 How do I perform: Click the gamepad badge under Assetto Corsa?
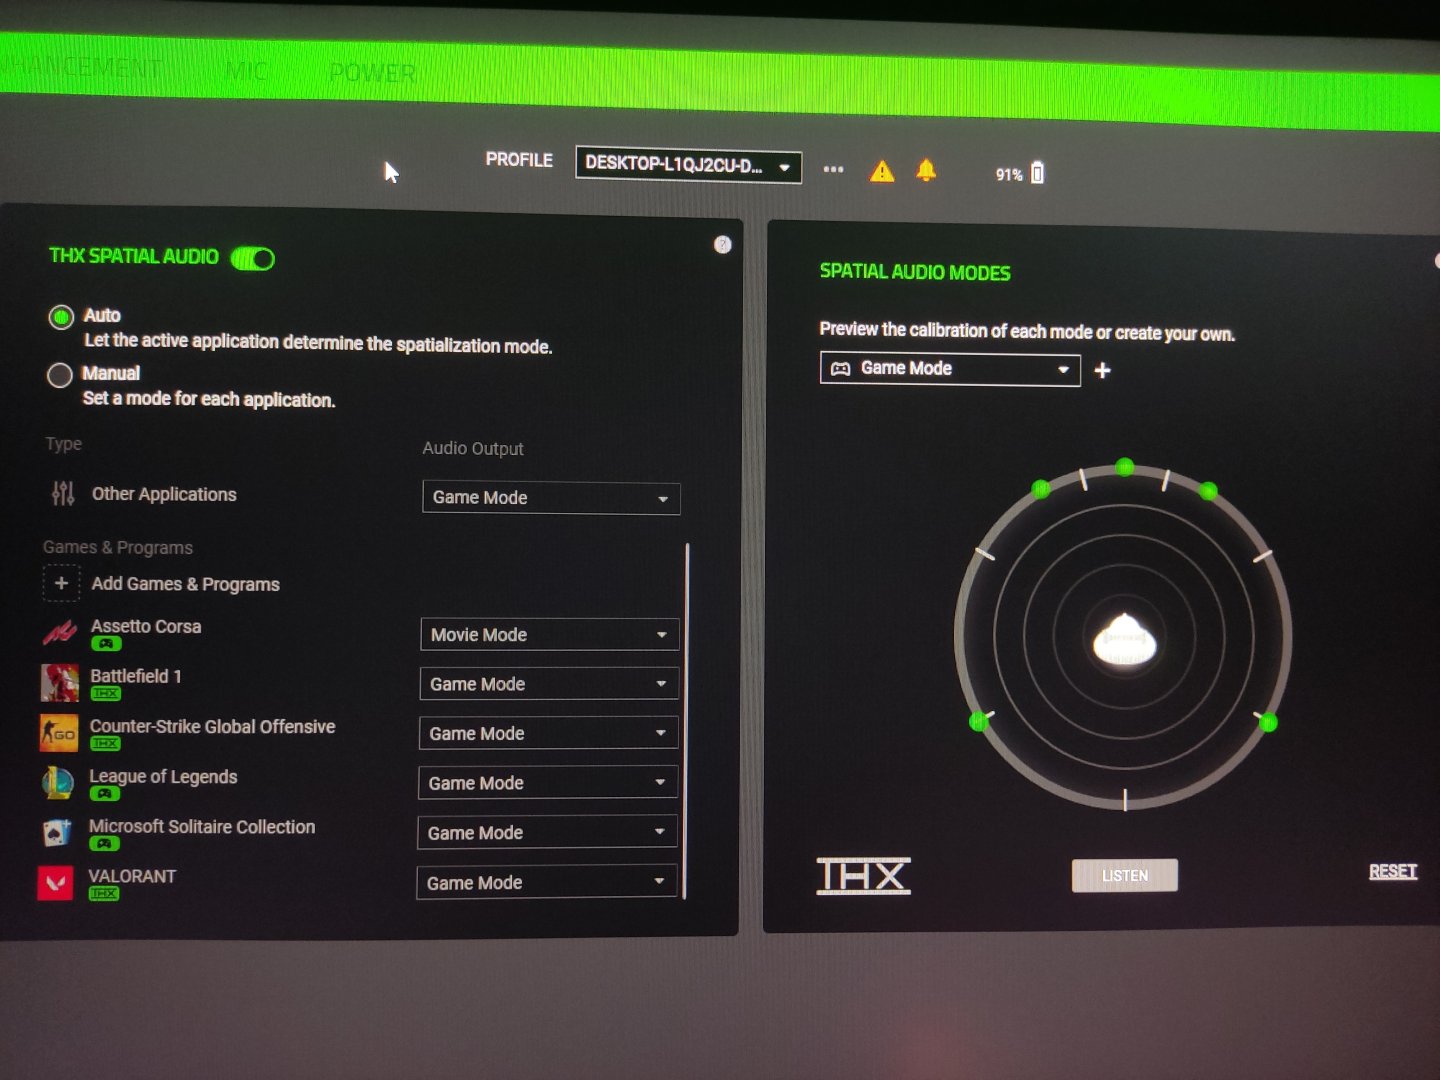[106, 644]
